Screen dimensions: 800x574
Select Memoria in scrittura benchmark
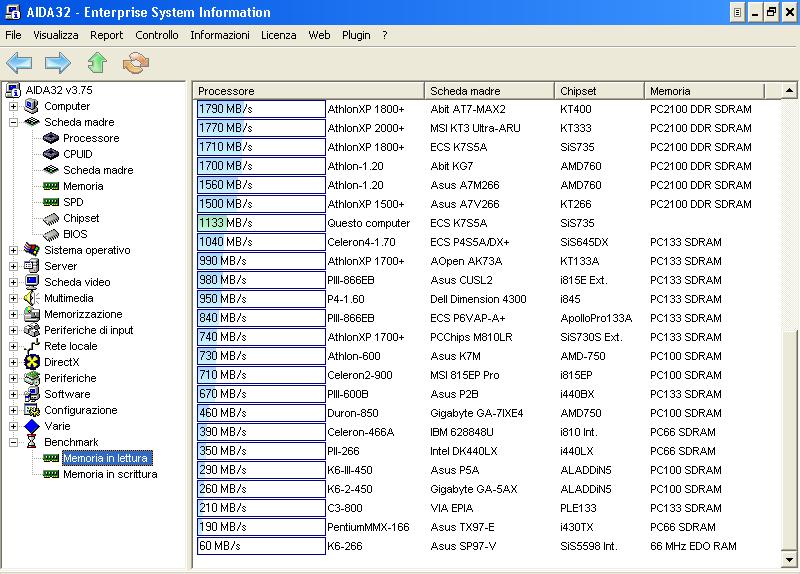point(110,474)
